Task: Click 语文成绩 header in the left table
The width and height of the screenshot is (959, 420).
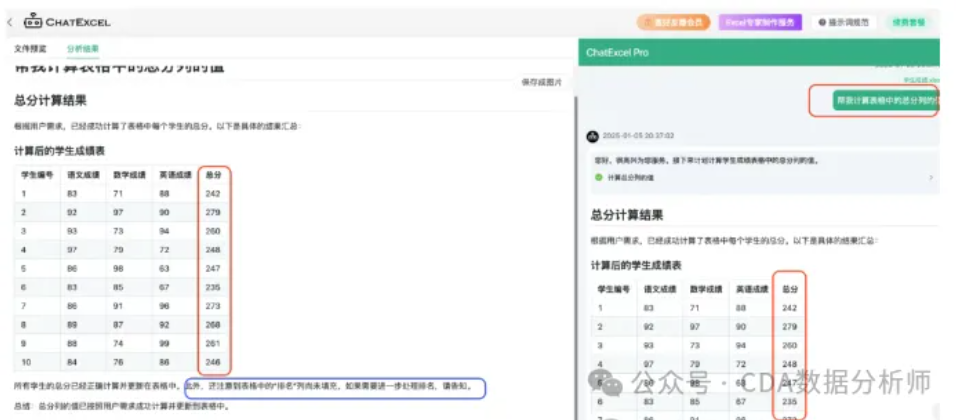Action: [x=83, y=174]
